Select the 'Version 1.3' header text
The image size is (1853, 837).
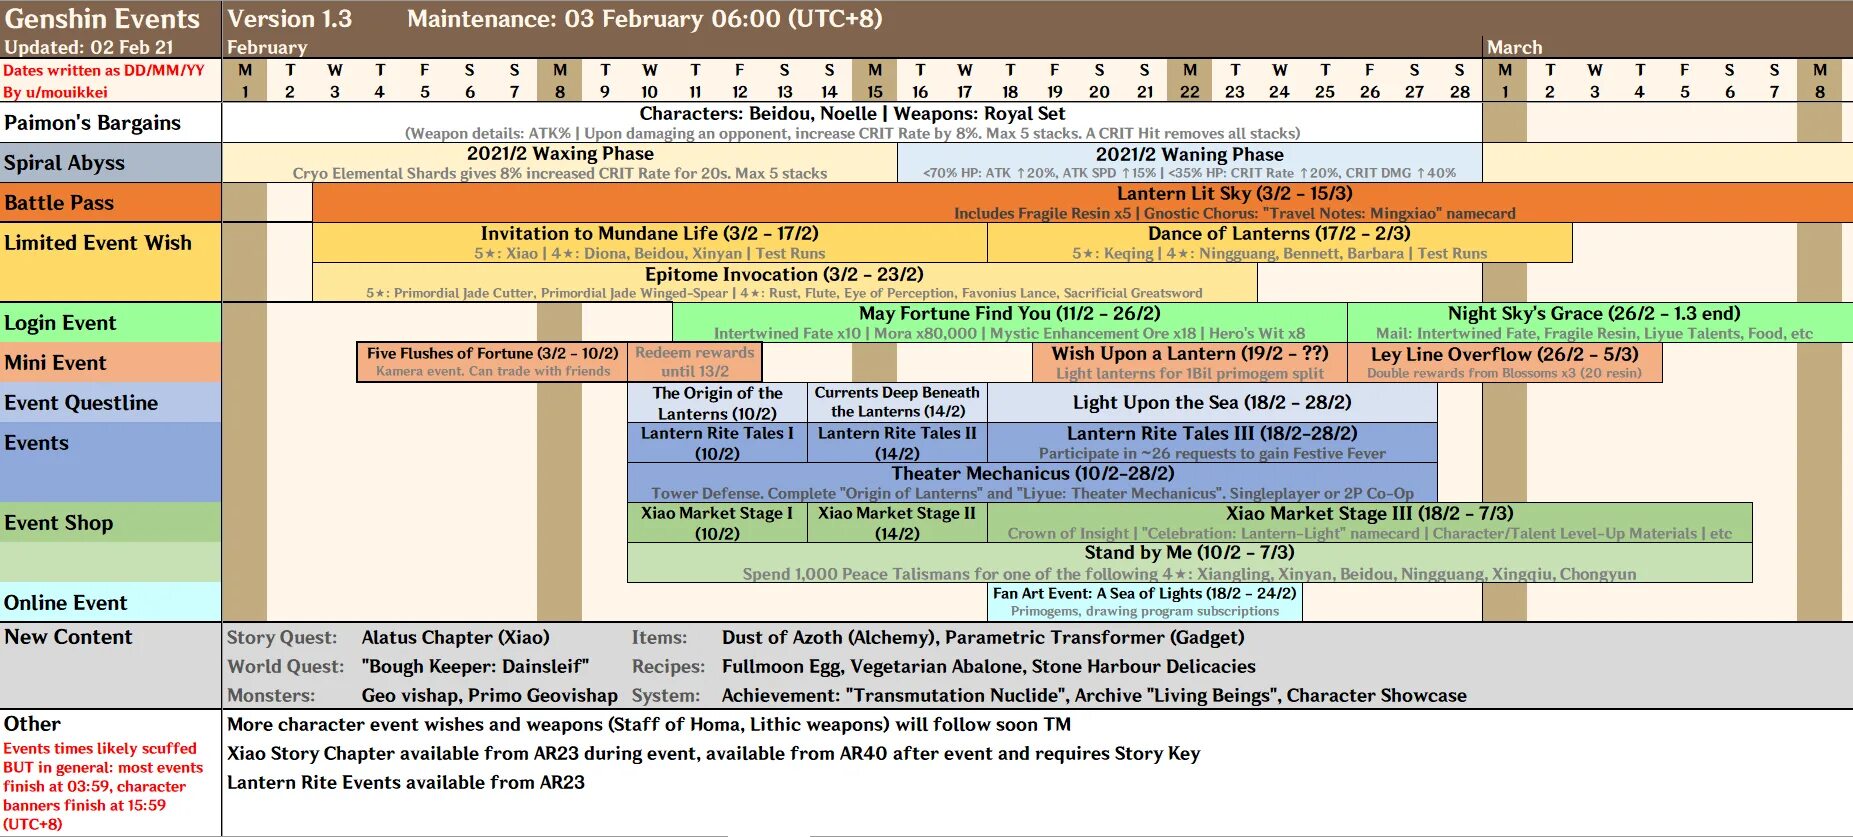[x=290, y=19]
